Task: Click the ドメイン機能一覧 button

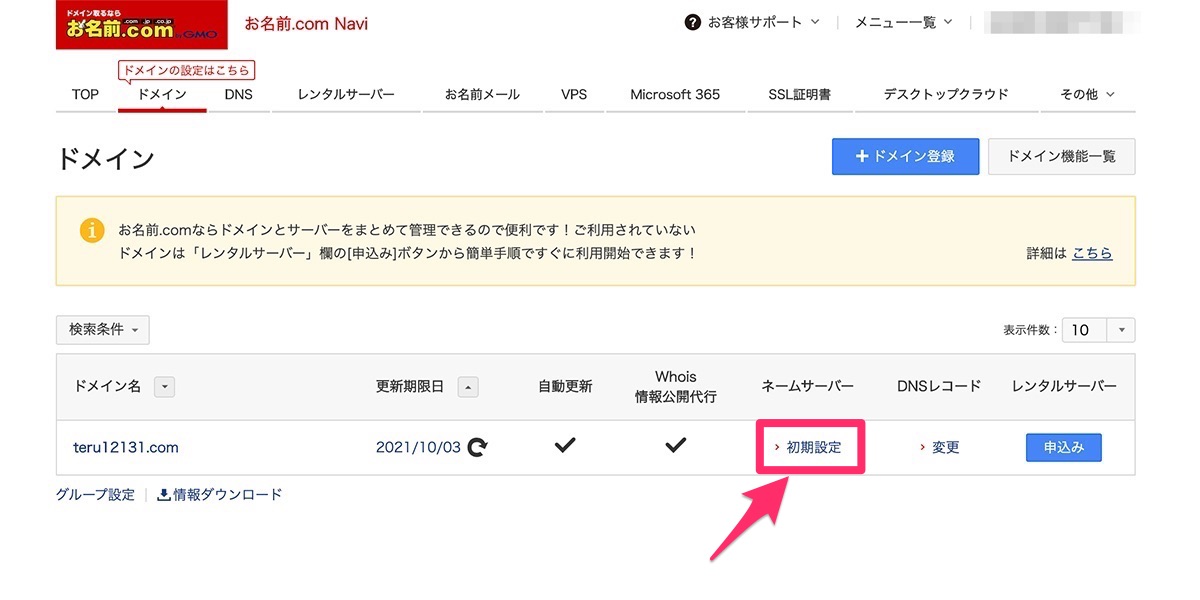Action: tap(1061, 156)
